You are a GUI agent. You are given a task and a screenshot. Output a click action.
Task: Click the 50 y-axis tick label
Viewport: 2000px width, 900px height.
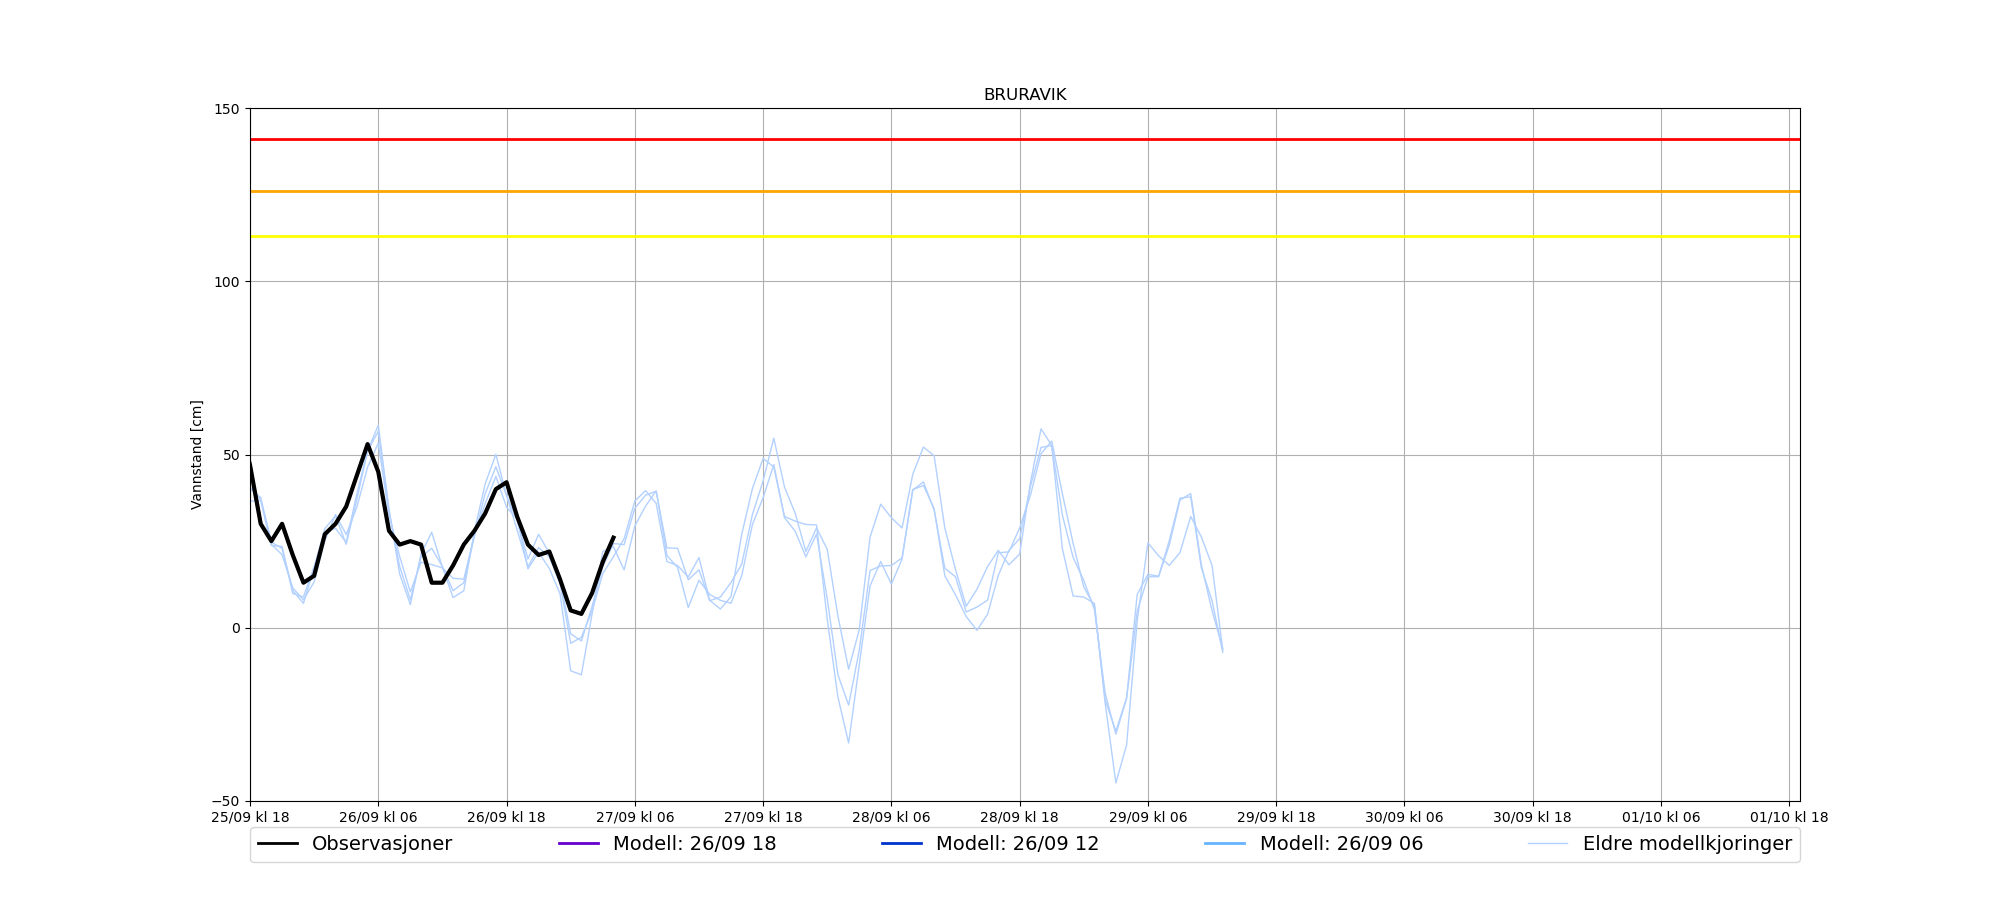coord(232,455)
